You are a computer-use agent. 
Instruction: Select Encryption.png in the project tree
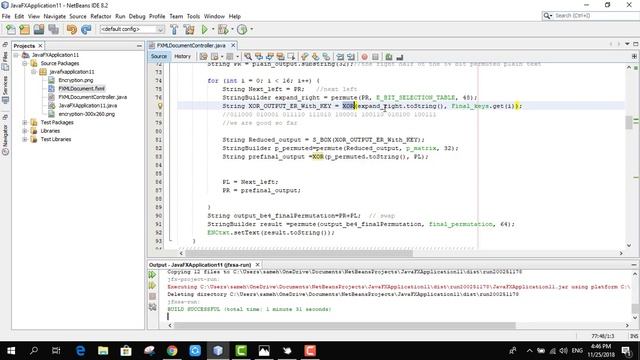click(76, 80)
